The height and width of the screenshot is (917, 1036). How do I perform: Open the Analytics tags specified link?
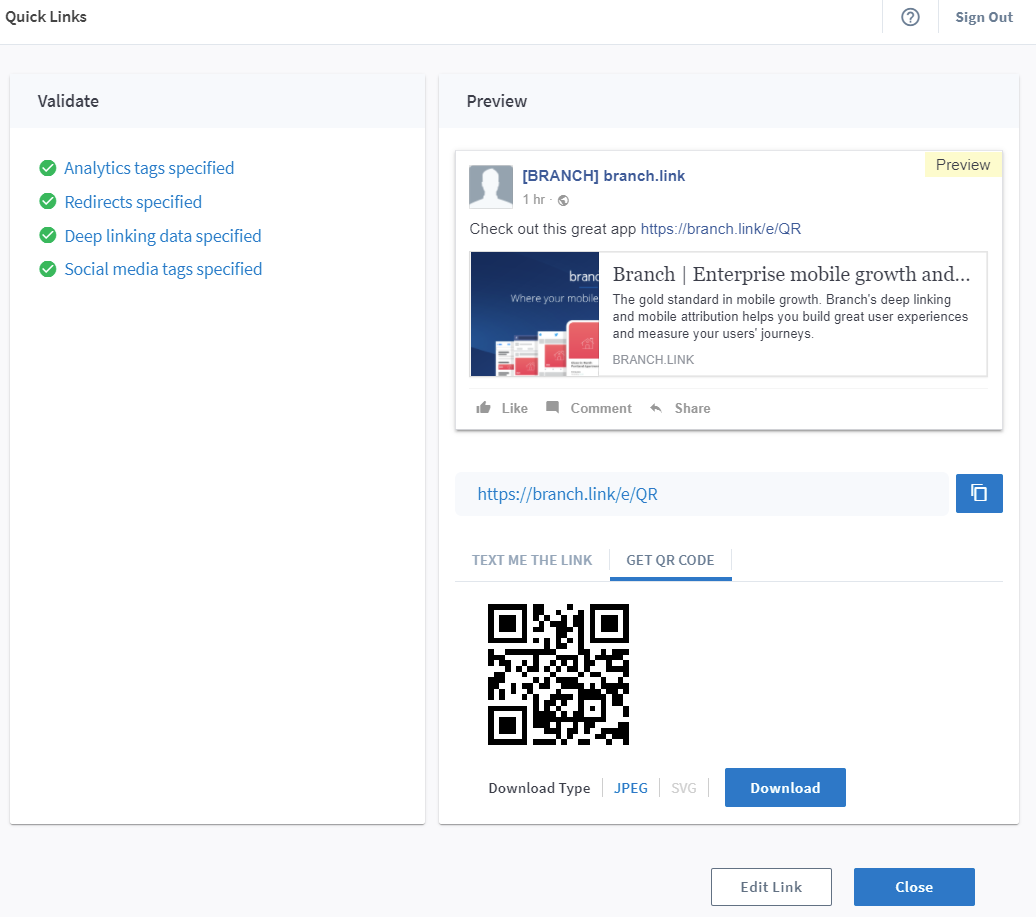coord(149,168)
